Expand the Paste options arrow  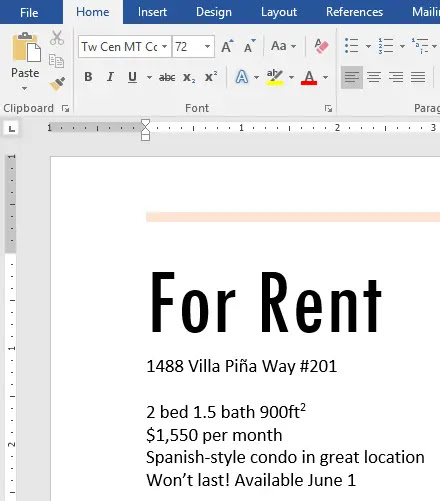coord(25,88)
